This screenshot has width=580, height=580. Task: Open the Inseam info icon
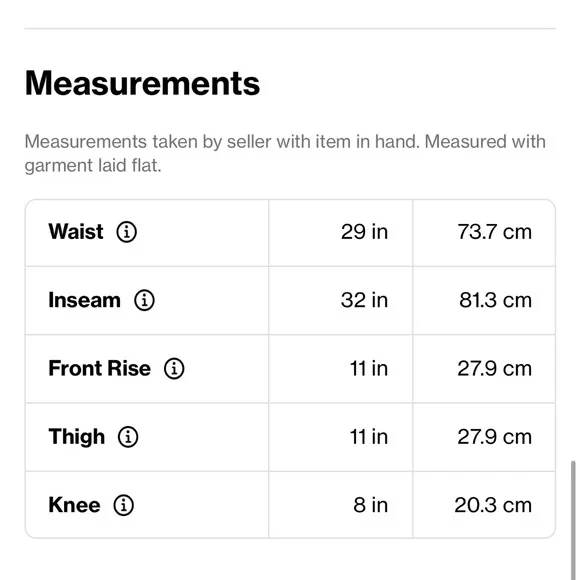tap(144, 300)
